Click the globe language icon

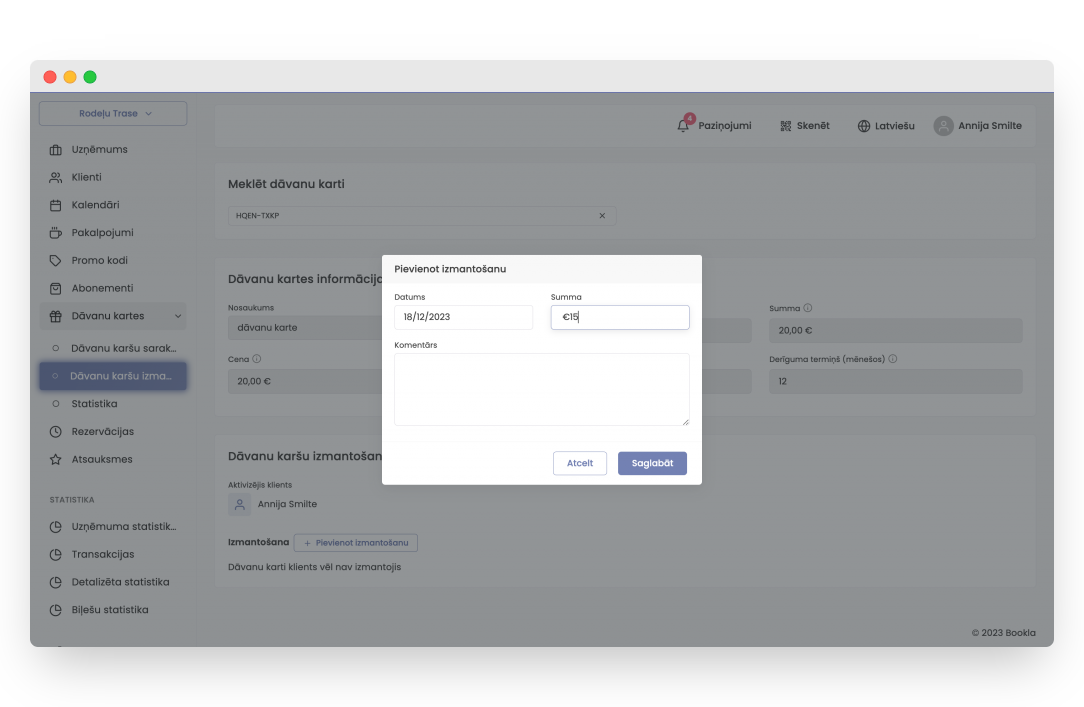coord(864,126)
